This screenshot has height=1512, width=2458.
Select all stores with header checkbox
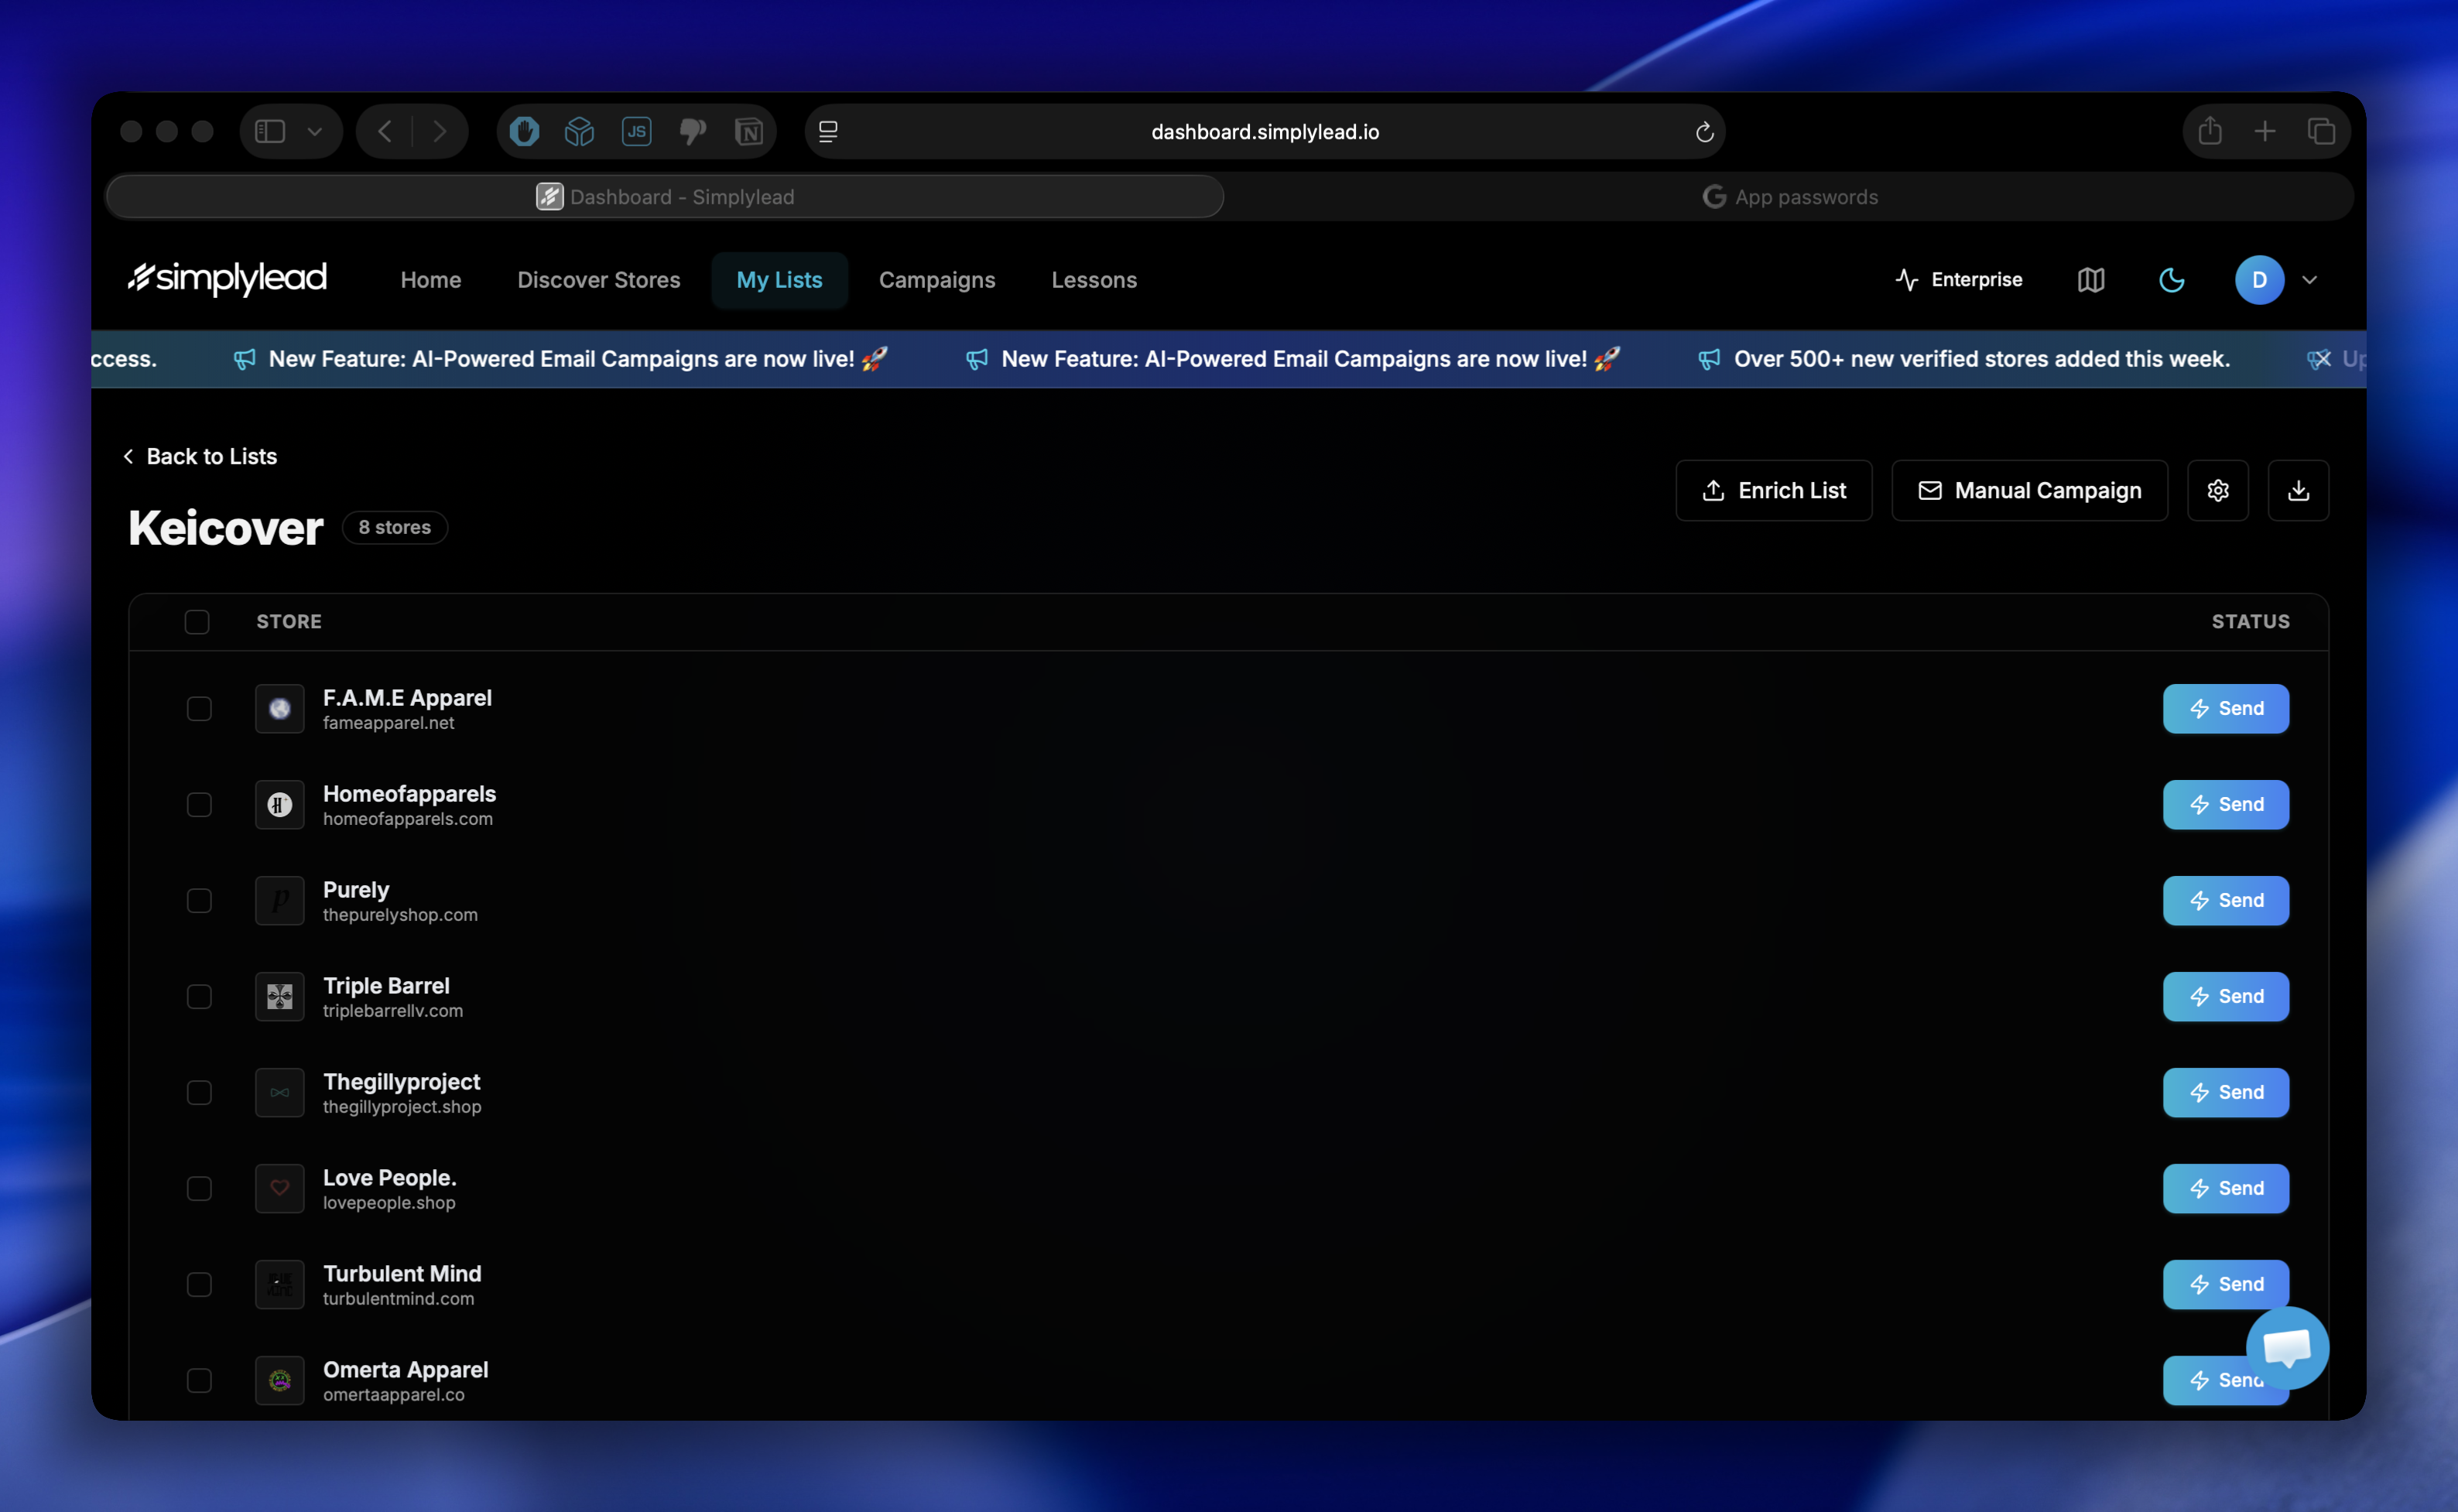197,622
